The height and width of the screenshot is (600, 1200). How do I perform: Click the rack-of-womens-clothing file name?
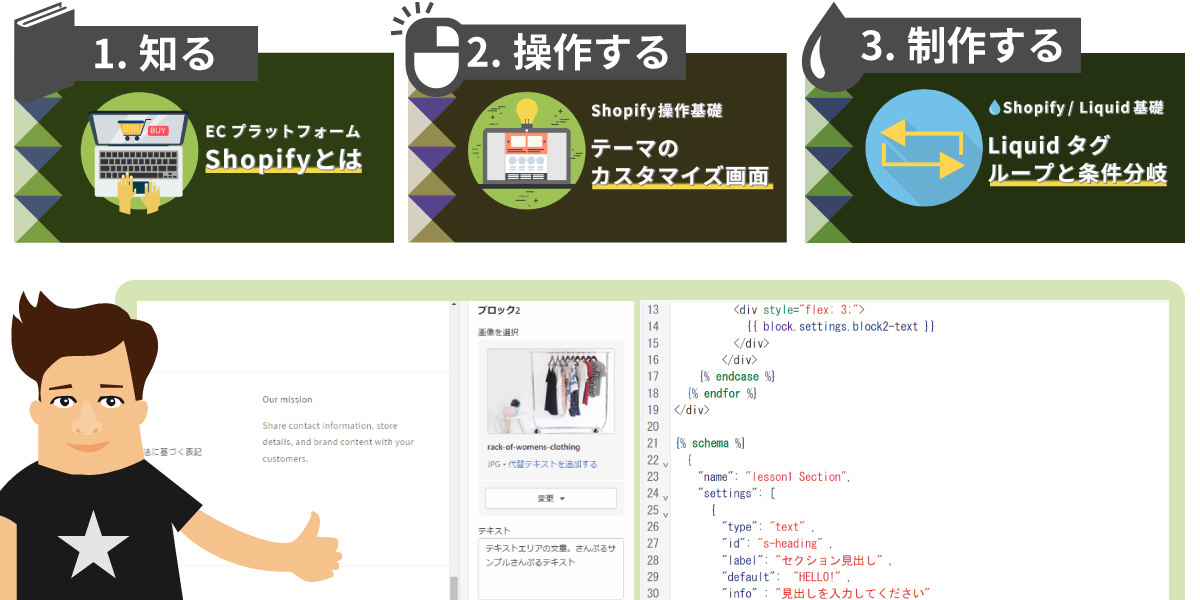click(x=533, y=447)
